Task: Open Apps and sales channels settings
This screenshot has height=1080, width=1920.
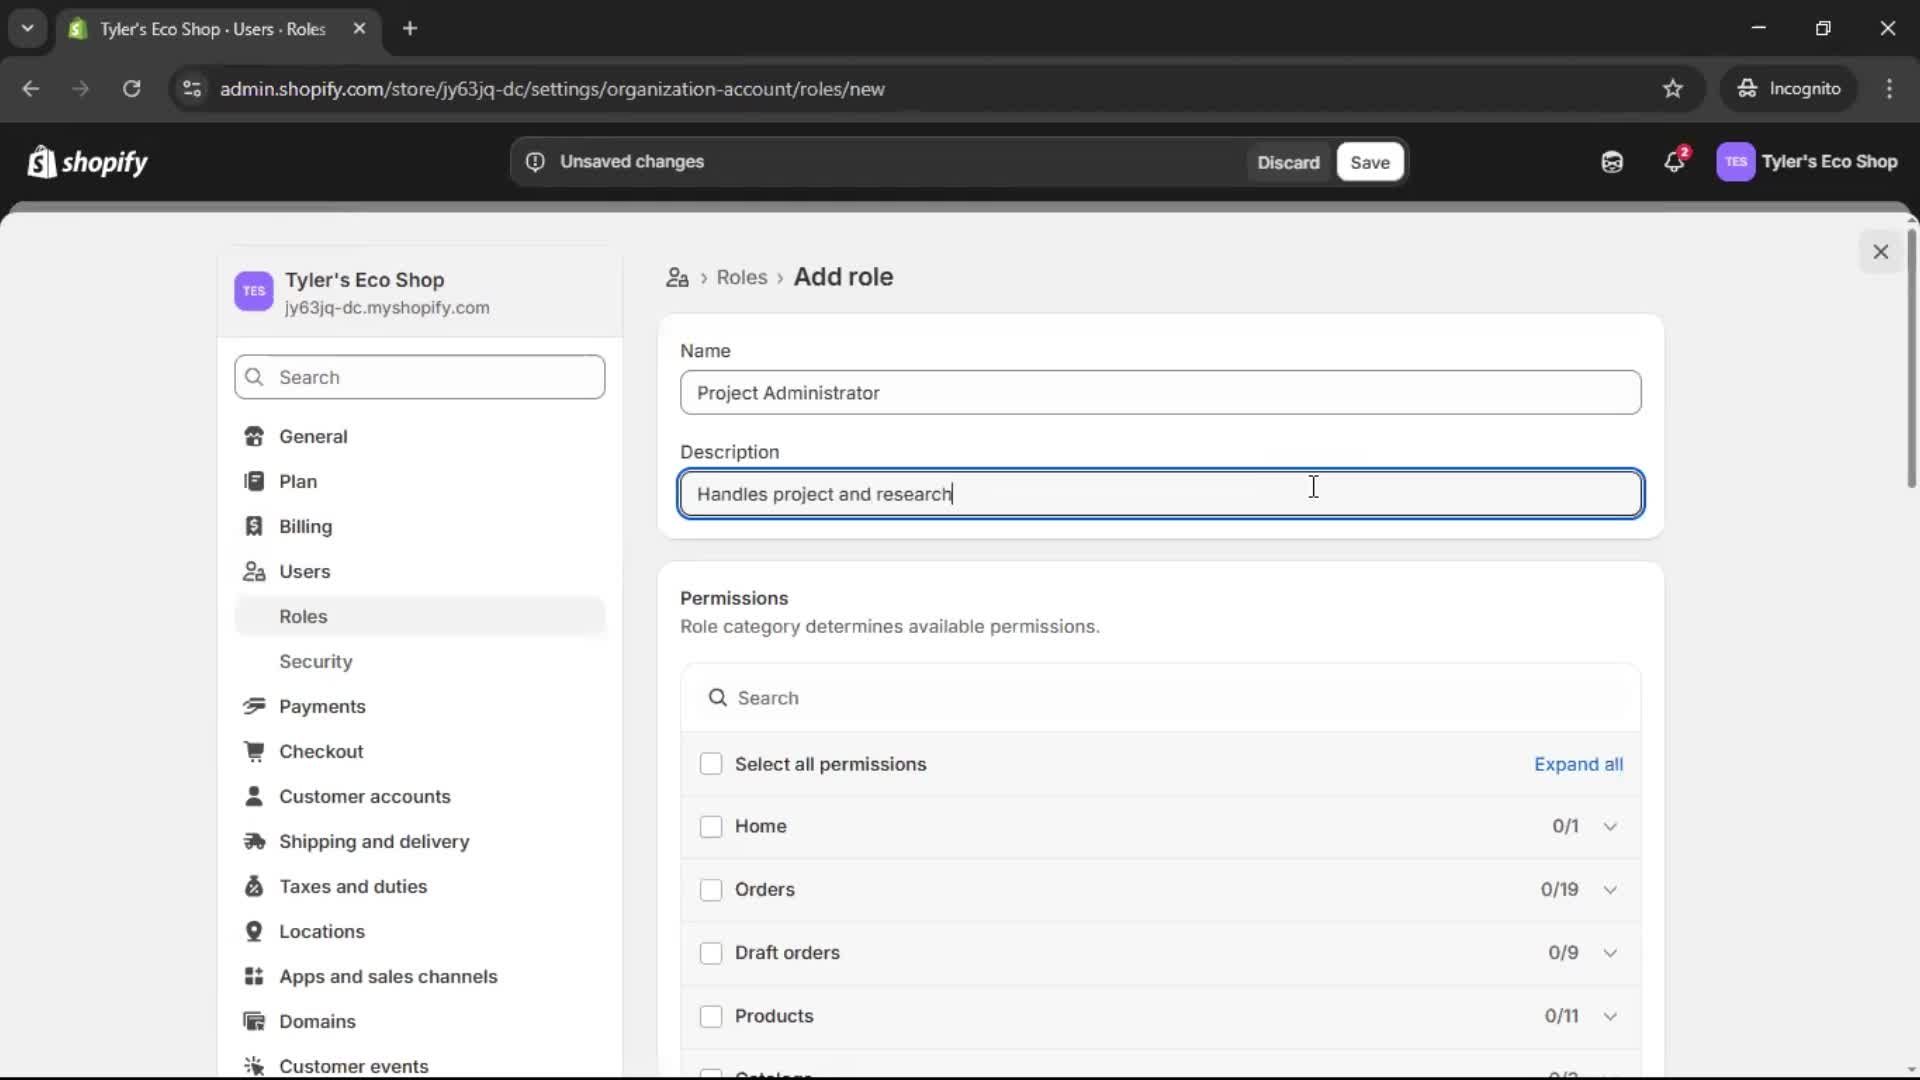Action: (x=388, y=976)
